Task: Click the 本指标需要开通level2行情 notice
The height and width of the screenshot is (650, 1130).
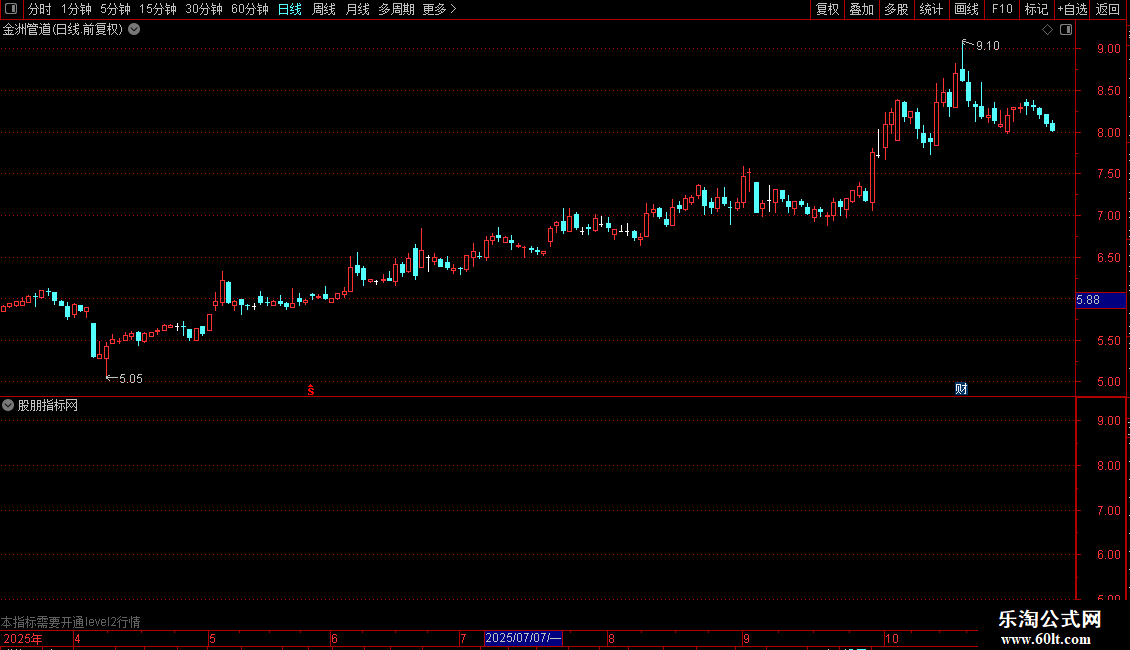Action: (x=71, y=622)
